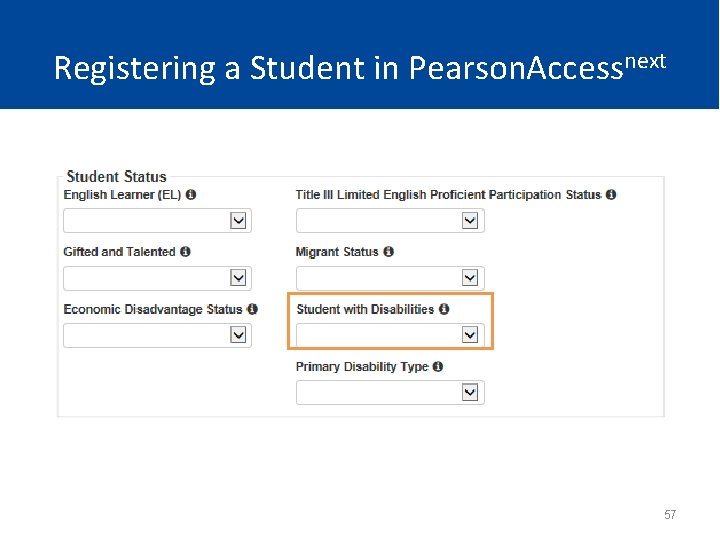Open the Primary Disability Type dropdown arrow
Screen dimensions: 720x540
point(470,393)
